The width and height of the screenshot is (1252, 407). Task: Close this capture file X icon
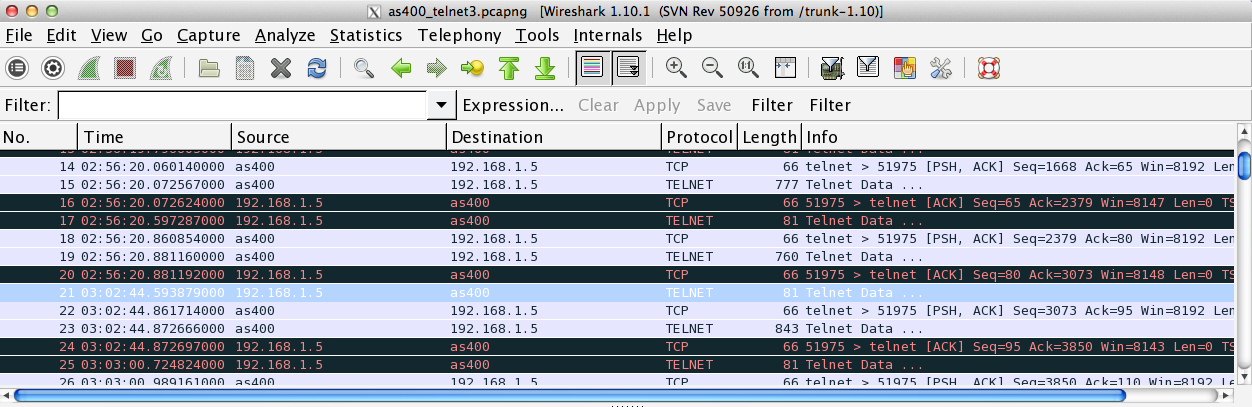[281, 68]
